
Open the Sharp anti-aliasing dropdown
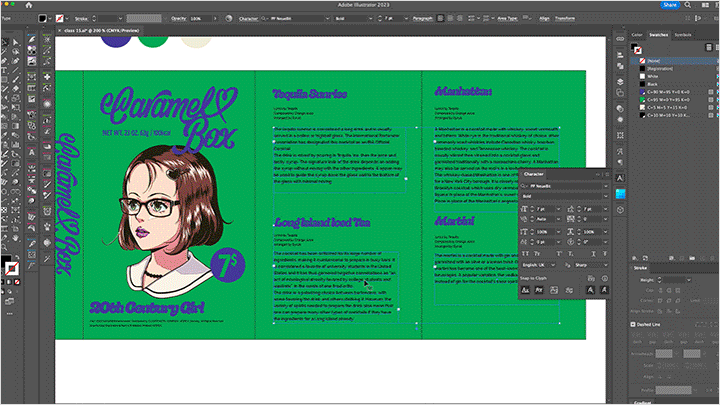click(x=591, y=265)
